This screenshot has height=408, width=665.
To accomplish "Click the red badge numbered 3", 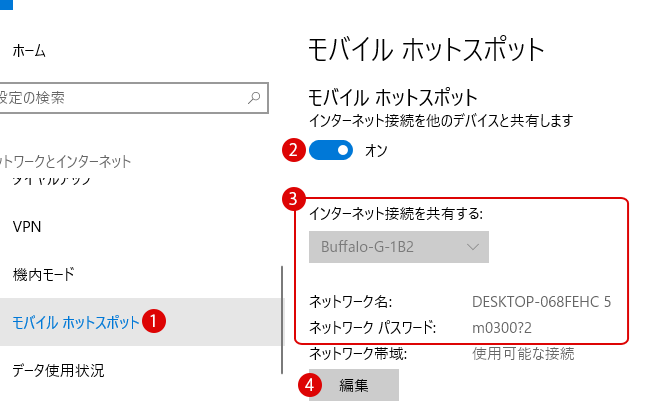I will [293, 198].
